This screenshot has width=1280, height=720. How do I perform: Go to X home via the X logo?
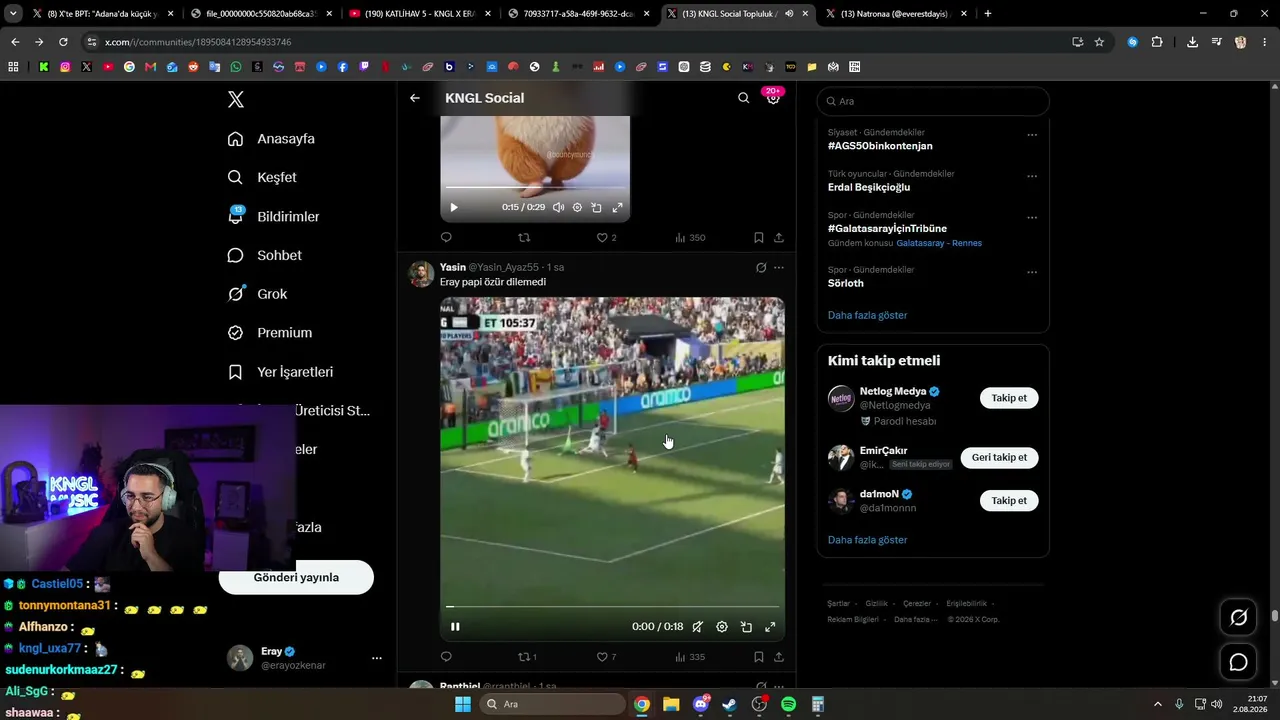coord(236,99)
